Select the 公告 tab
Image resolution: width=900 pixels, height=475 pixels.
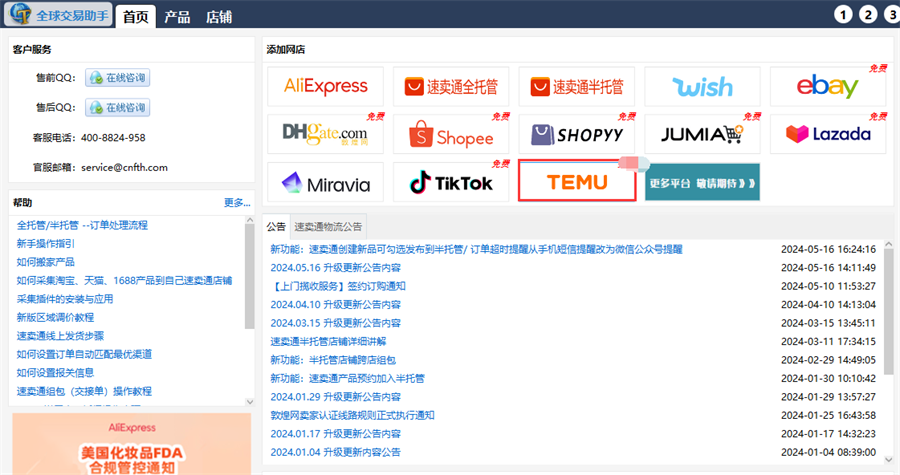point(276,227)
